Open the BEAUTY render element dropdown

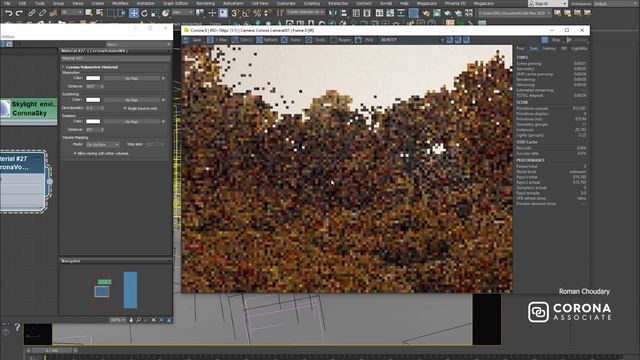click(411, 40)
